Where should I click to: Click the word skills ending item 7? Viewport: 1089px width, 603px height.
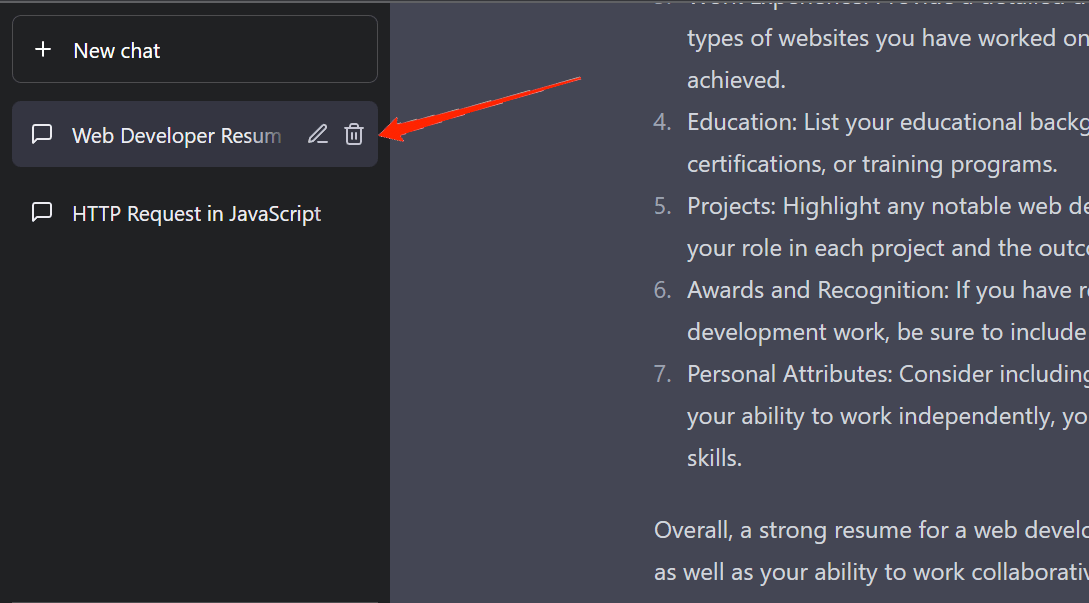tap(714, 459)
